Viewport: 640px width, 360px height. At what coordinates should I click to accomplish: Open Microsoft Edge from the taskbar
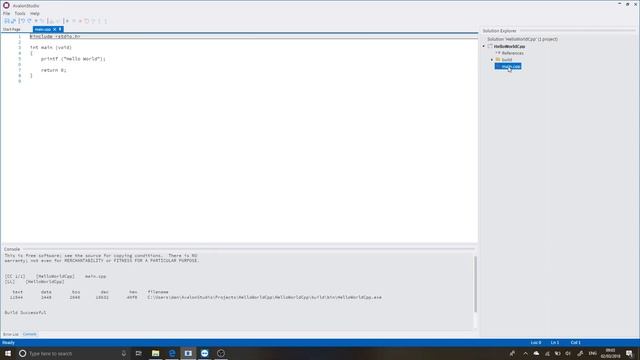[x=172, y=353]
